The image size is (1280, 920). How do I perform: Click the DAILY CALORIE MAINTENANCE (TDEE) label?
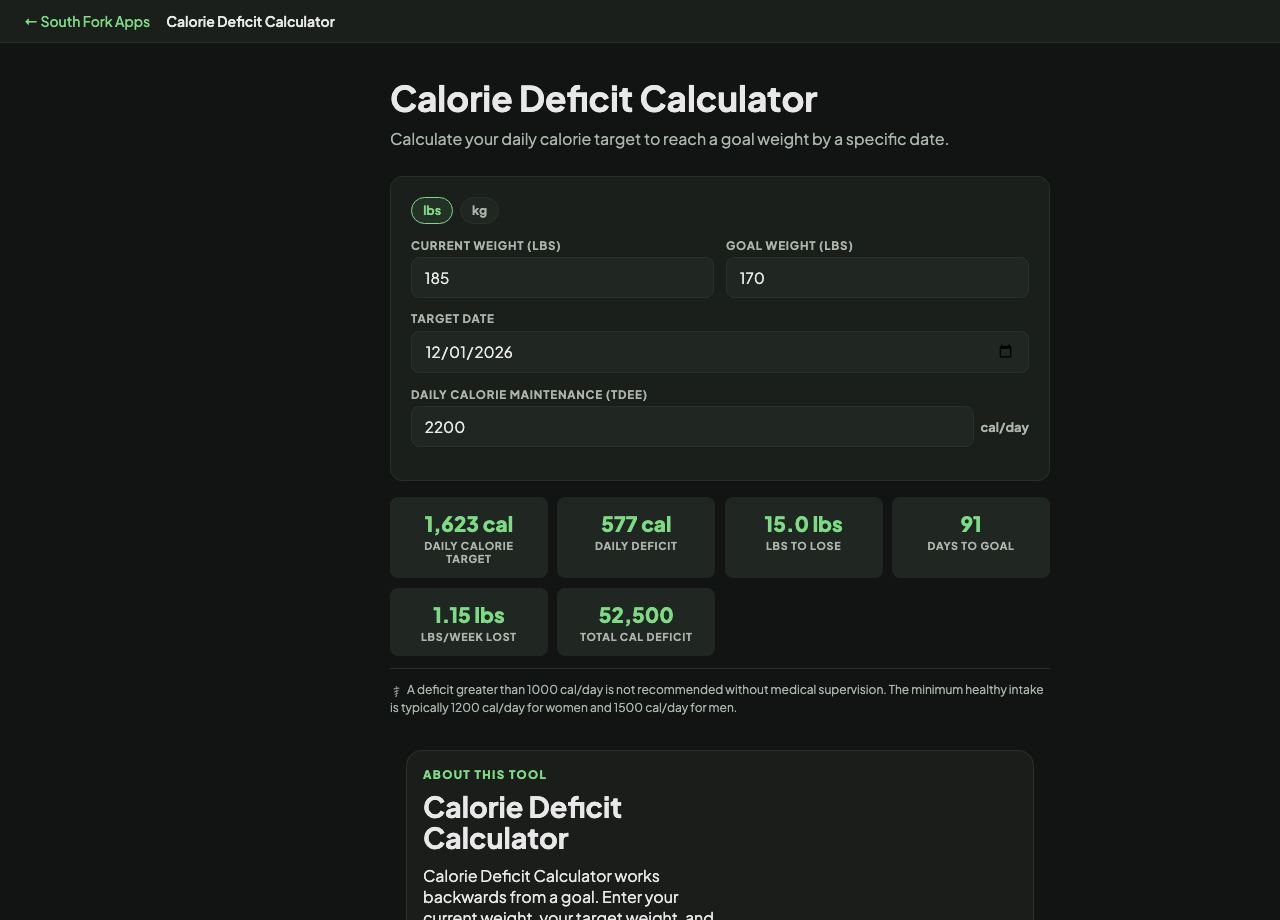click(x=529, y=394)
